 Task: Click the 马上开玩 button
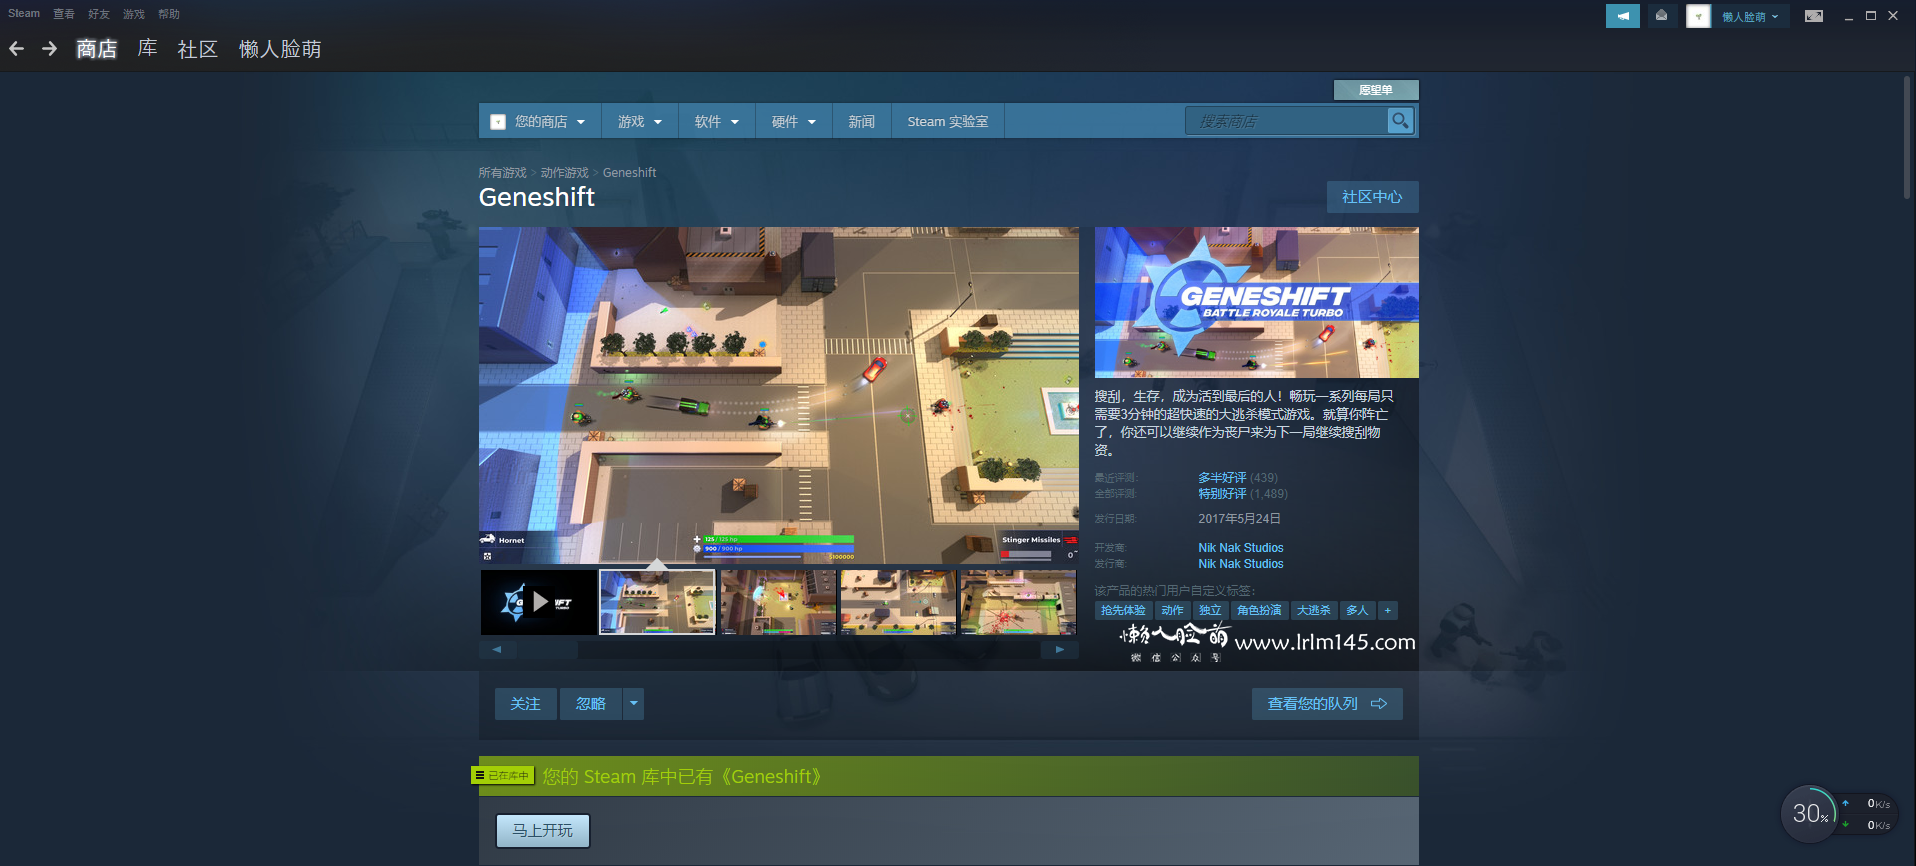543,831
